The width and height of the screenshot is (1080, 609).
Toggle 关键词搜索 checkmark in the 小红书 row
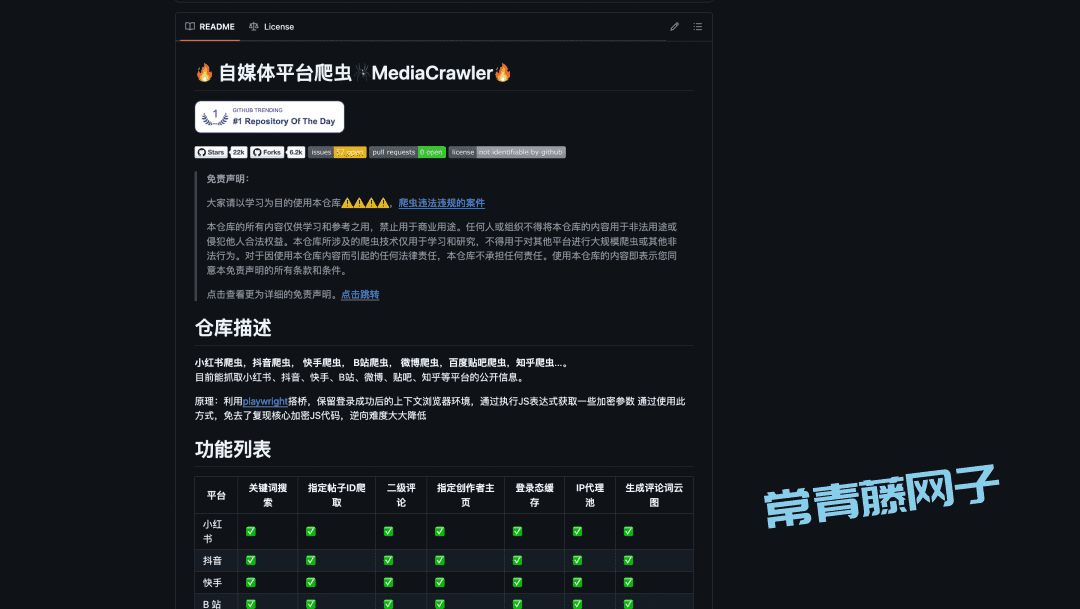249,532
